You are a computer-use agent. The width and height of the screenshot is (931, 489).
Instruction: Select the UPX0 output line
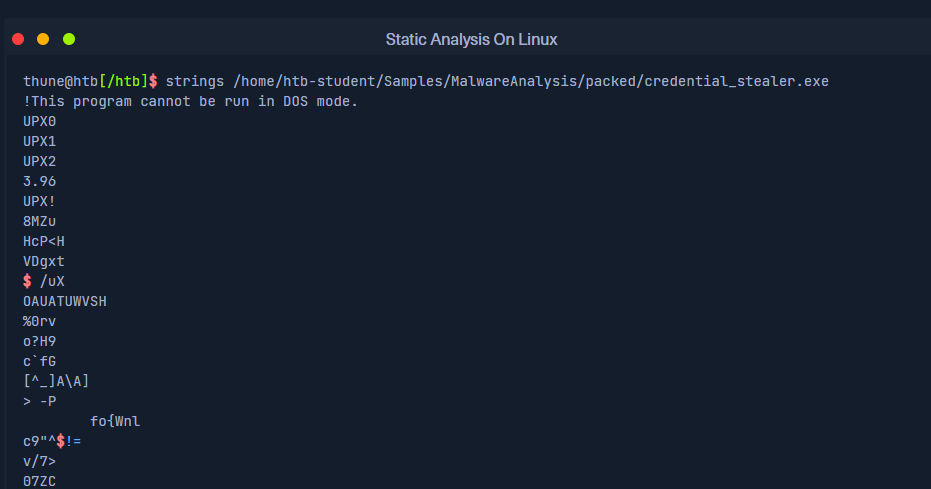tap(40, 121)
